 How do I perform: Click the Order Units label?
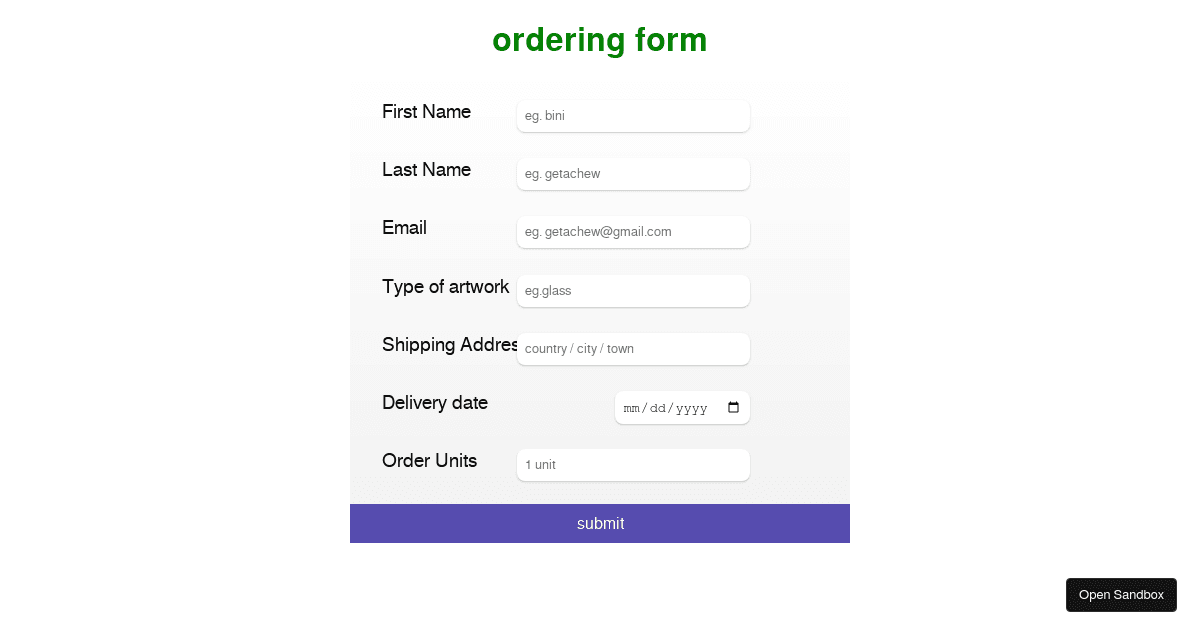[430, 460]
